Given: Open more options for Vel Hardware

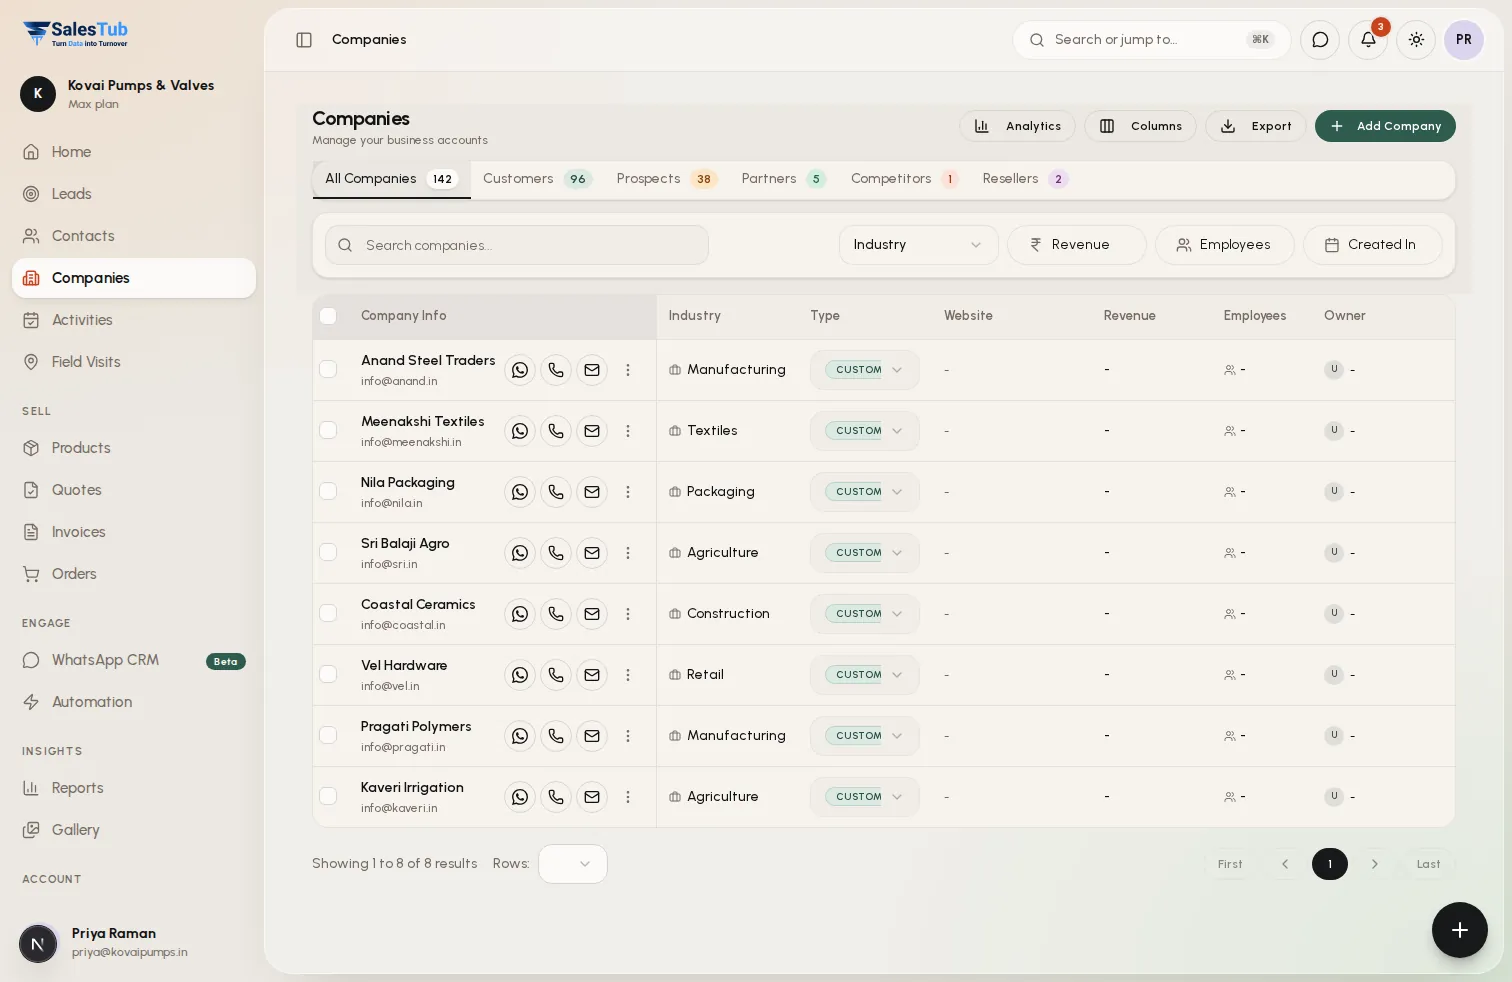Looking at the screenshot, I should pos(628,675).
